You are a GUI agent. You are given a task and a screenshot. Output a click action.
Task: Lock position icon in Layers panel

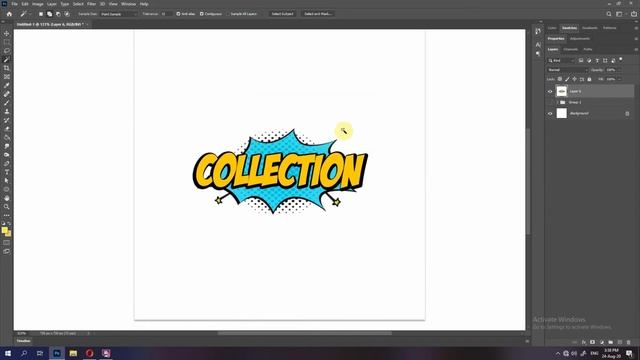pos(575,79)
